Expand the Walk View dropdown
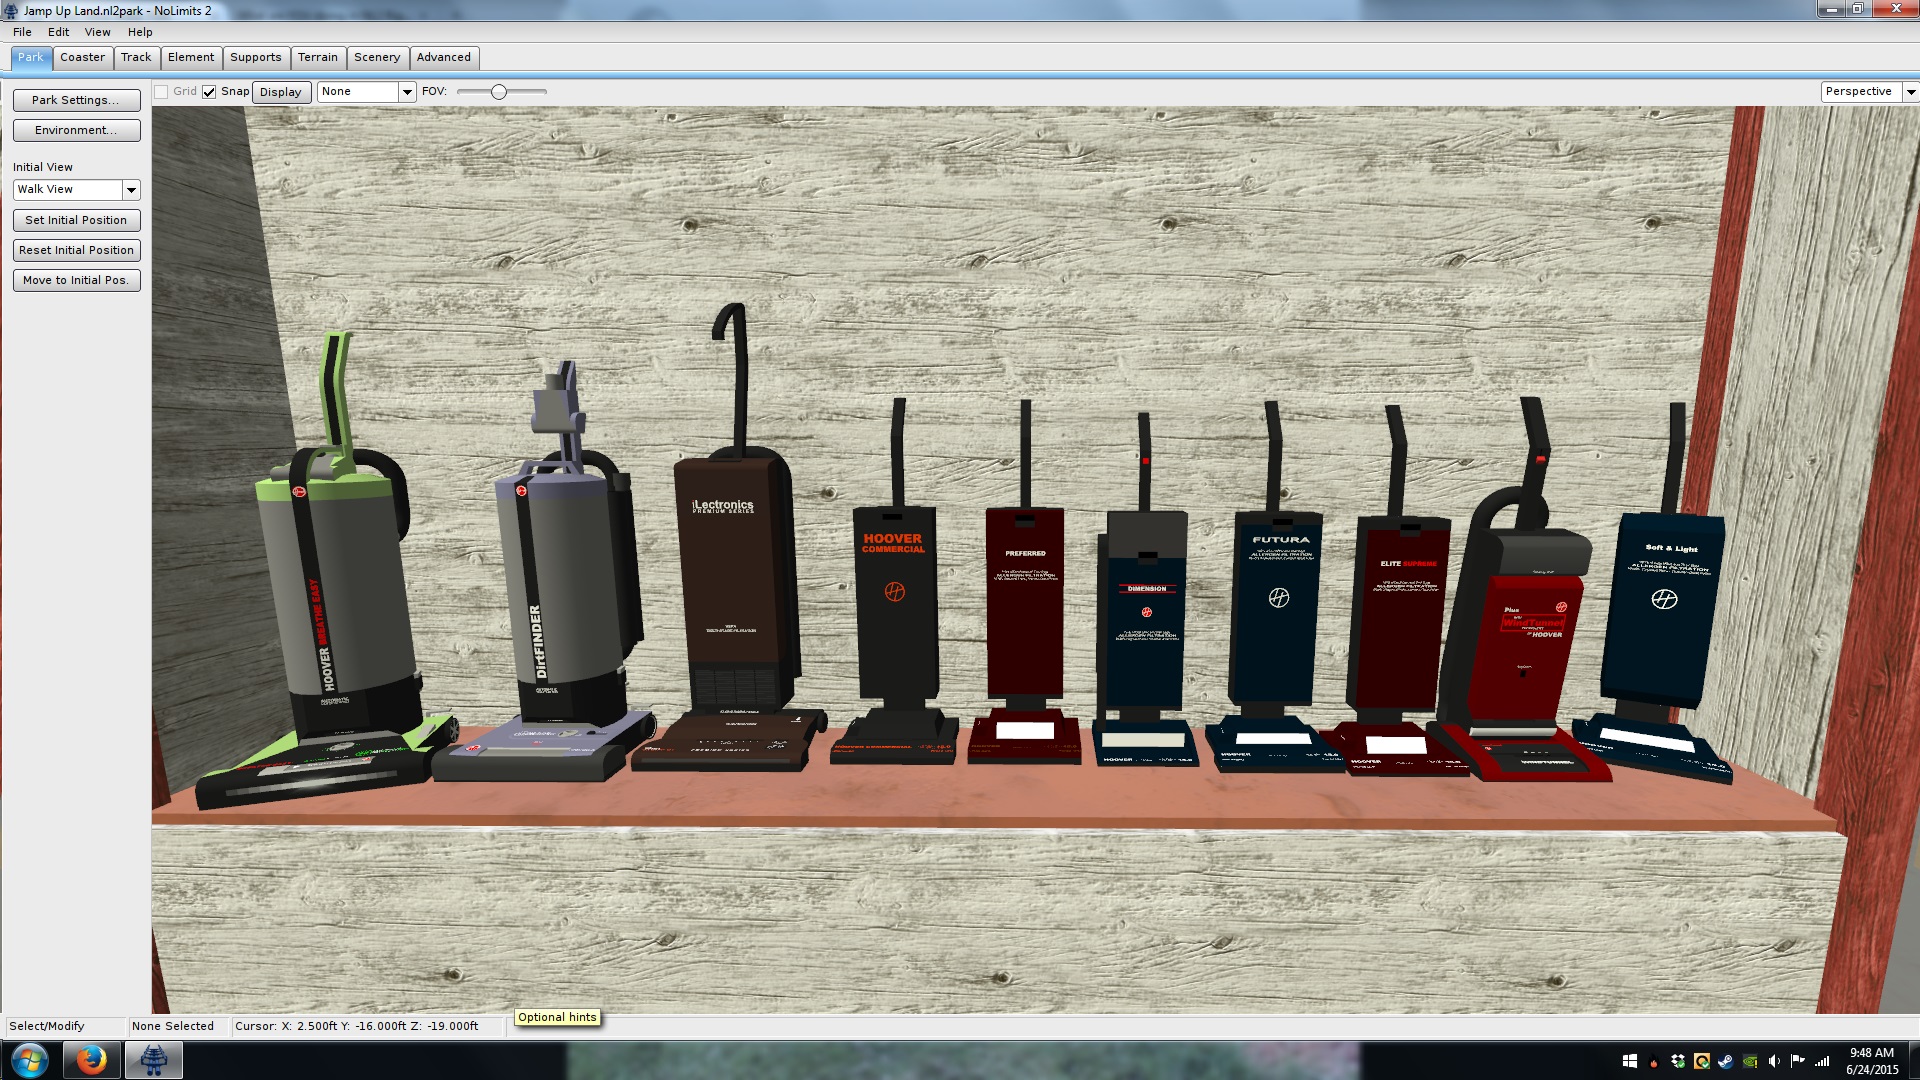1920x1080 pixels. click(x=131, y=190)
